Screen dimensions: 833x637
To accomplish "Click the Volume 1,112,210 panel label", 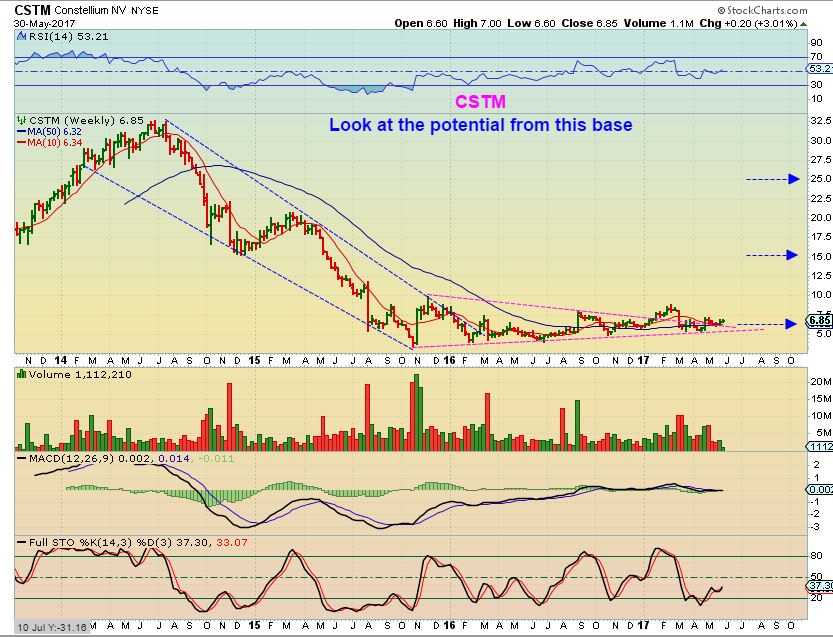I will point(80,375).
